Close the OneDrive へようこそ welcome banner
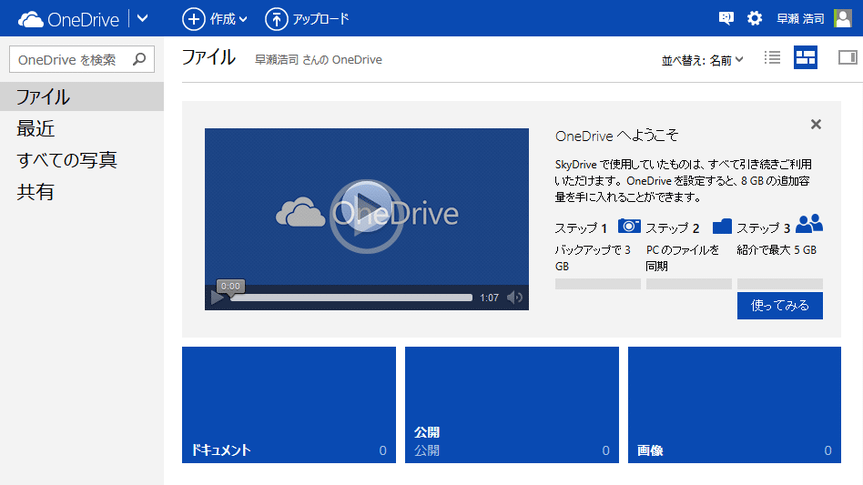 click(x=816, y=124)
